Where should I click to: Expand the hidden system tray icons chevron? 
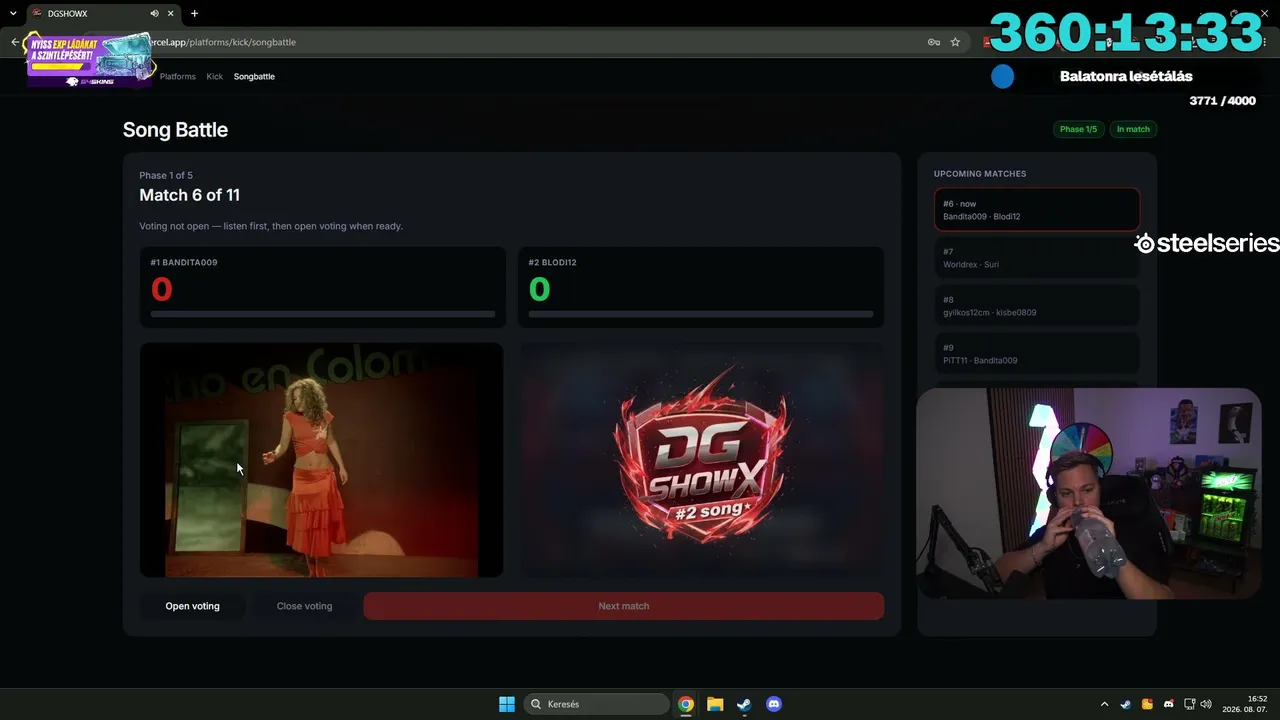tap(1104, 704)
